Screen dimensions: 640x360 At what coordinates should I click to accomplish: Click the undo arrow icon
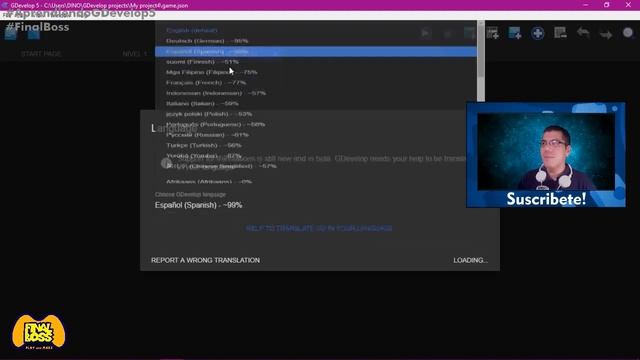[583, 33]
